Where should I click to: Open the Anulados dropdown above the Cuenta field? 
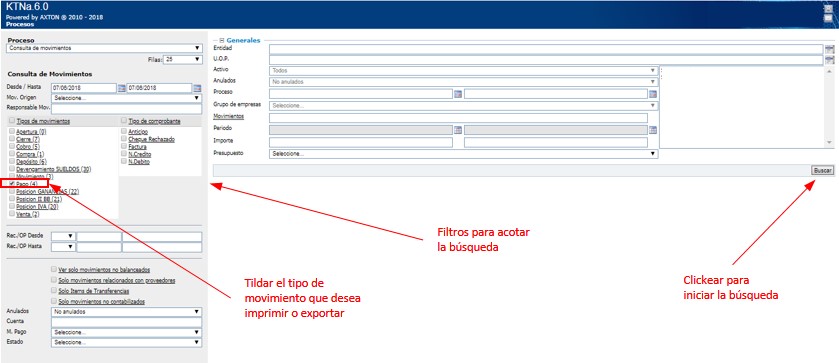click(126, 312)
